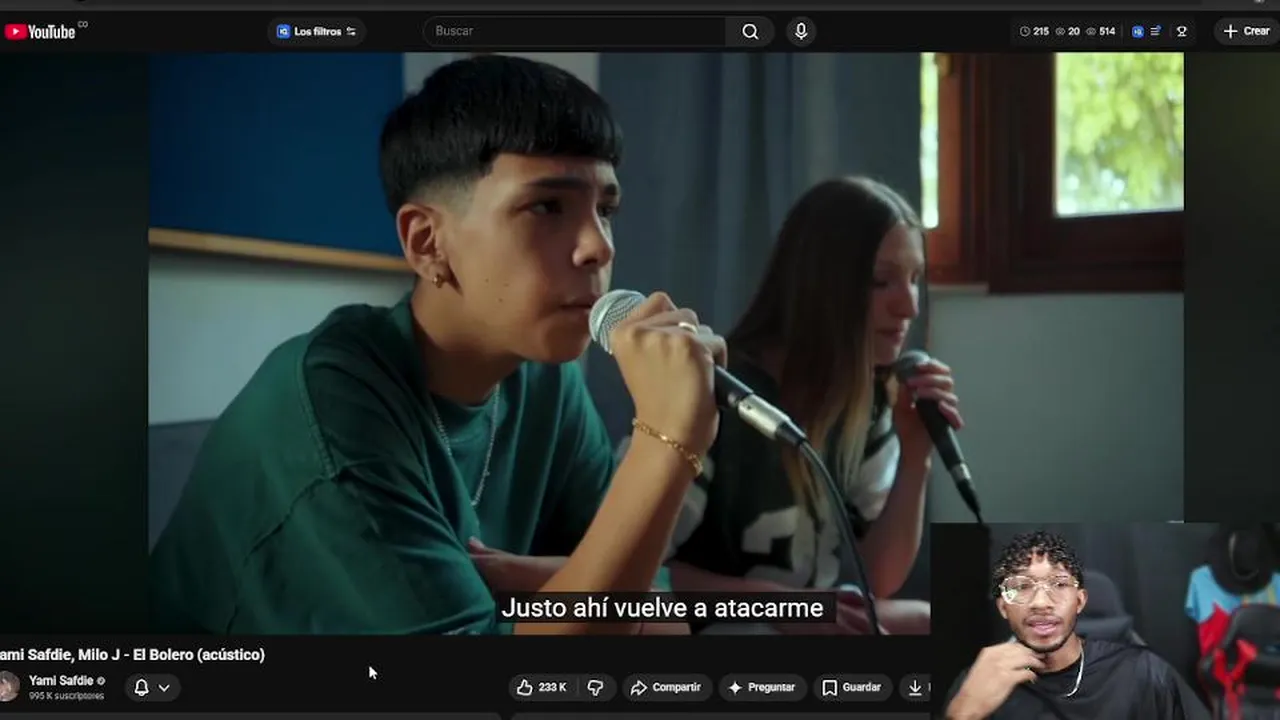
Task: Click '995 K suscriptores' subscriber count text
Action: pos(66,696)
